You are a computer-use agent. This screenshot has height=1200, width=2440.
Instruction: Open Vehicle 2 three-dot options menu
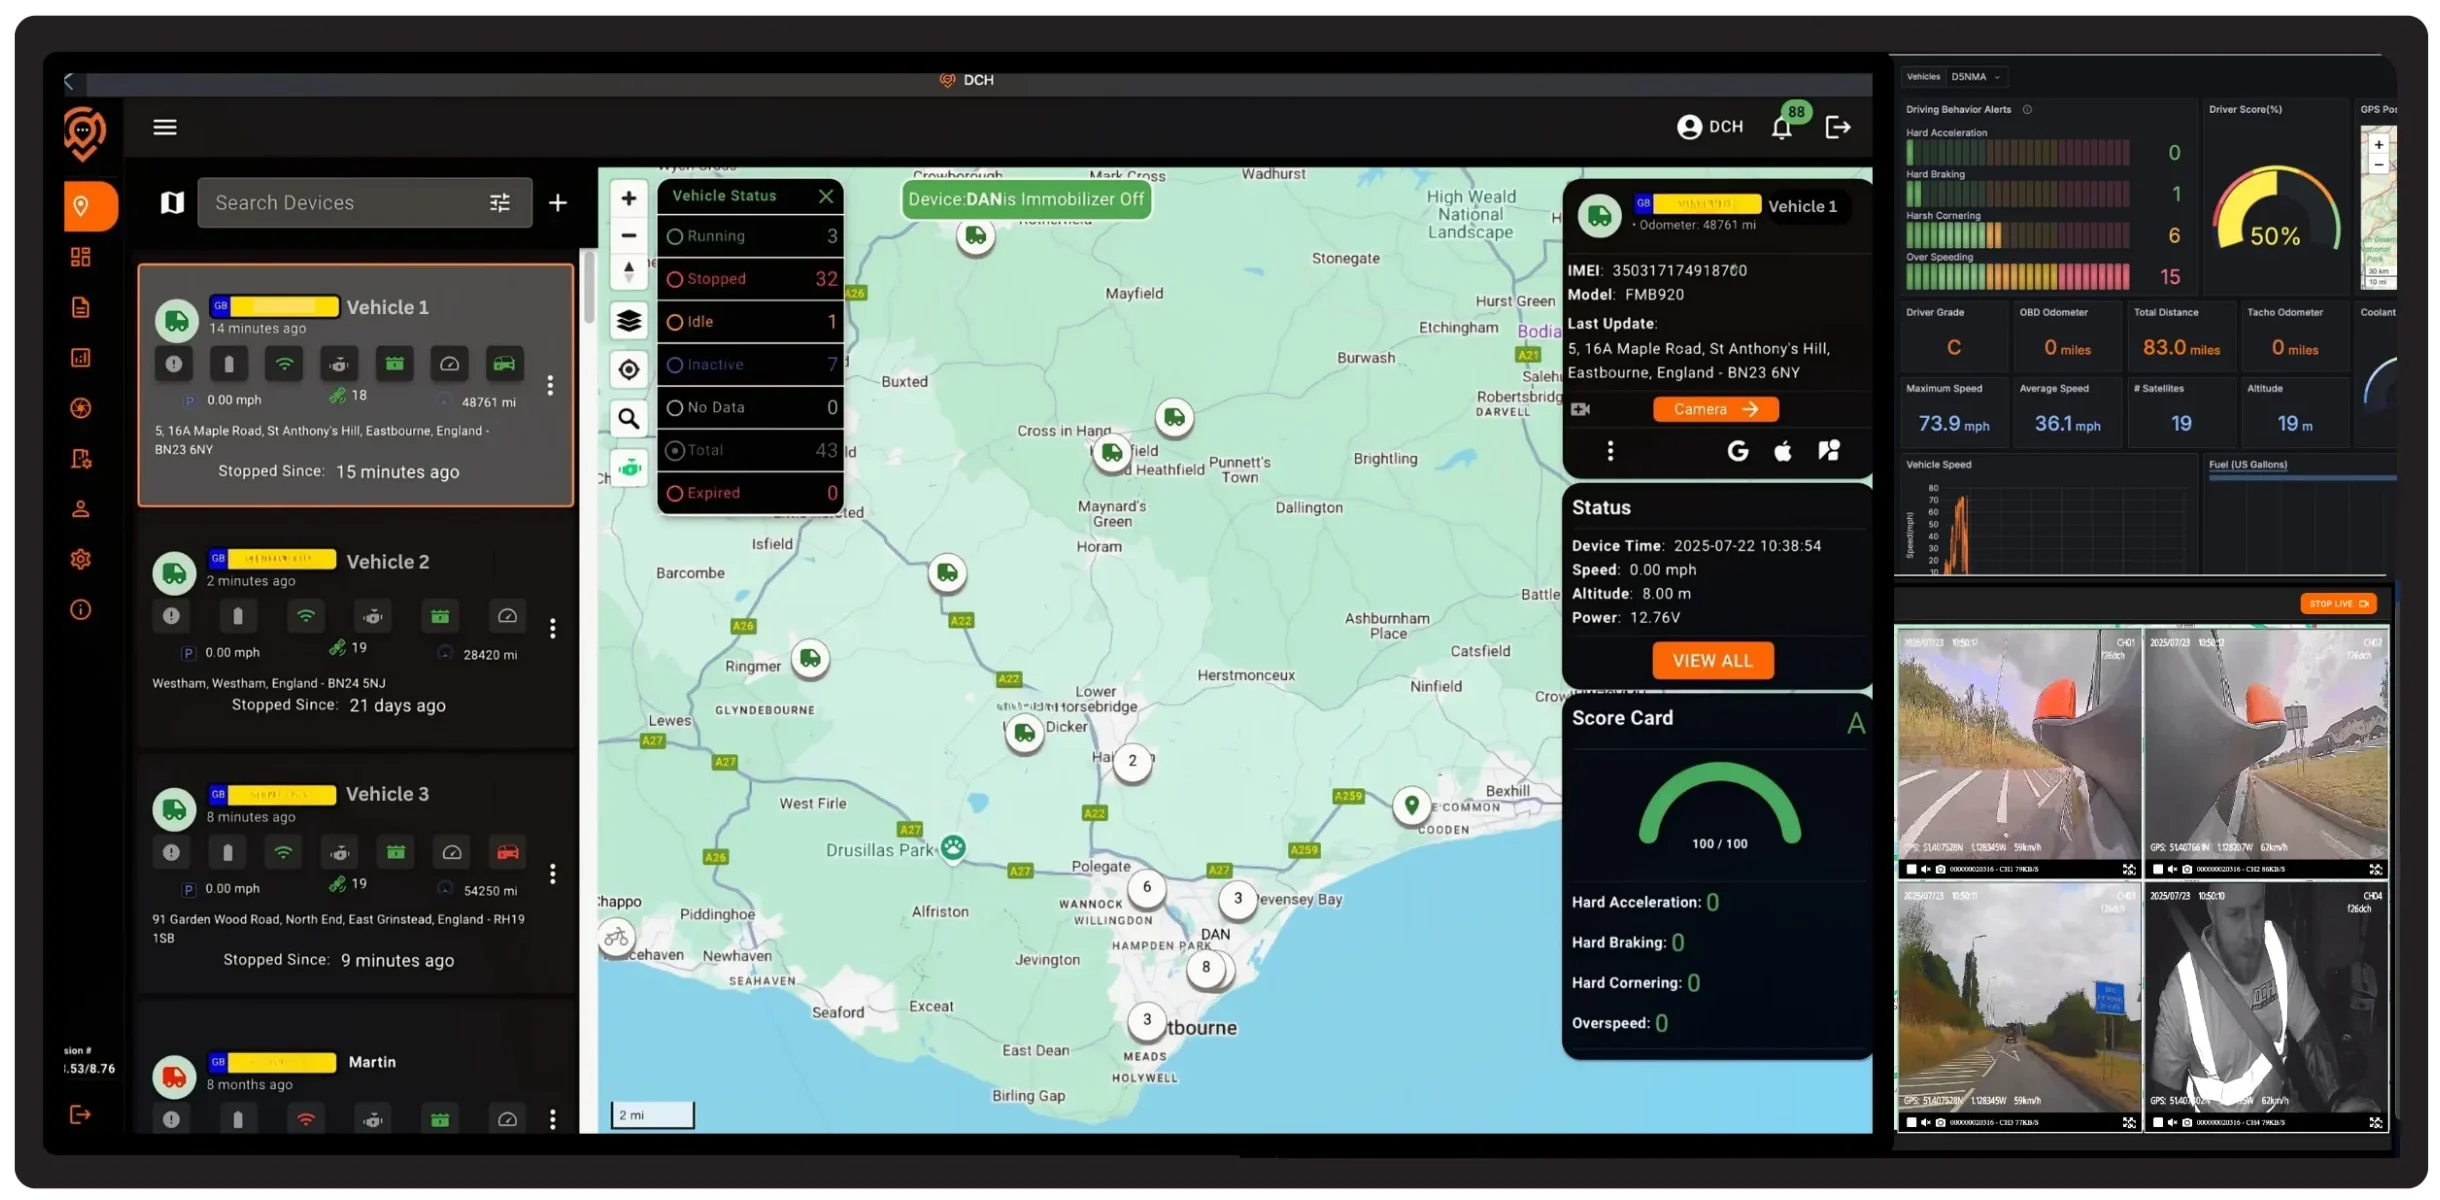point(553,628)
